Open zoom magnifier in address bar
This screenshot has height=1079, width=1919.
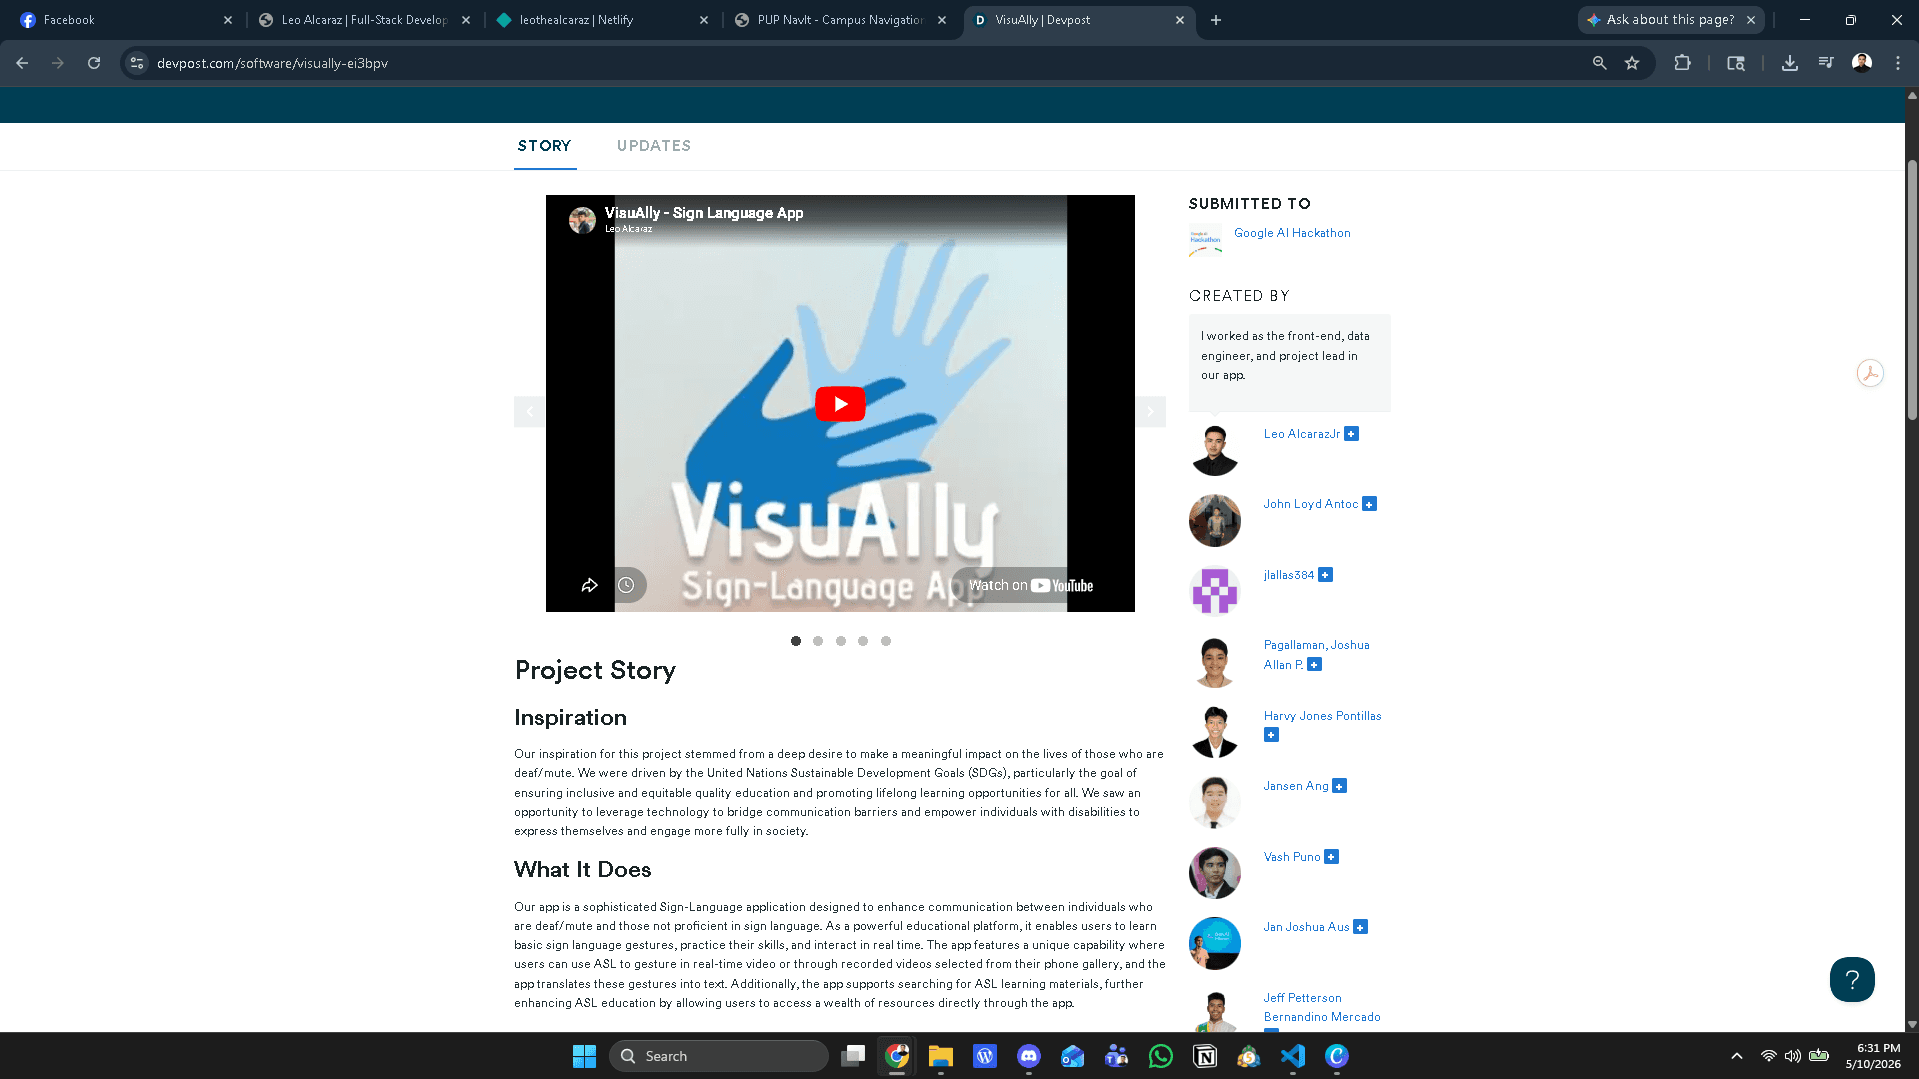point(1600,63)
